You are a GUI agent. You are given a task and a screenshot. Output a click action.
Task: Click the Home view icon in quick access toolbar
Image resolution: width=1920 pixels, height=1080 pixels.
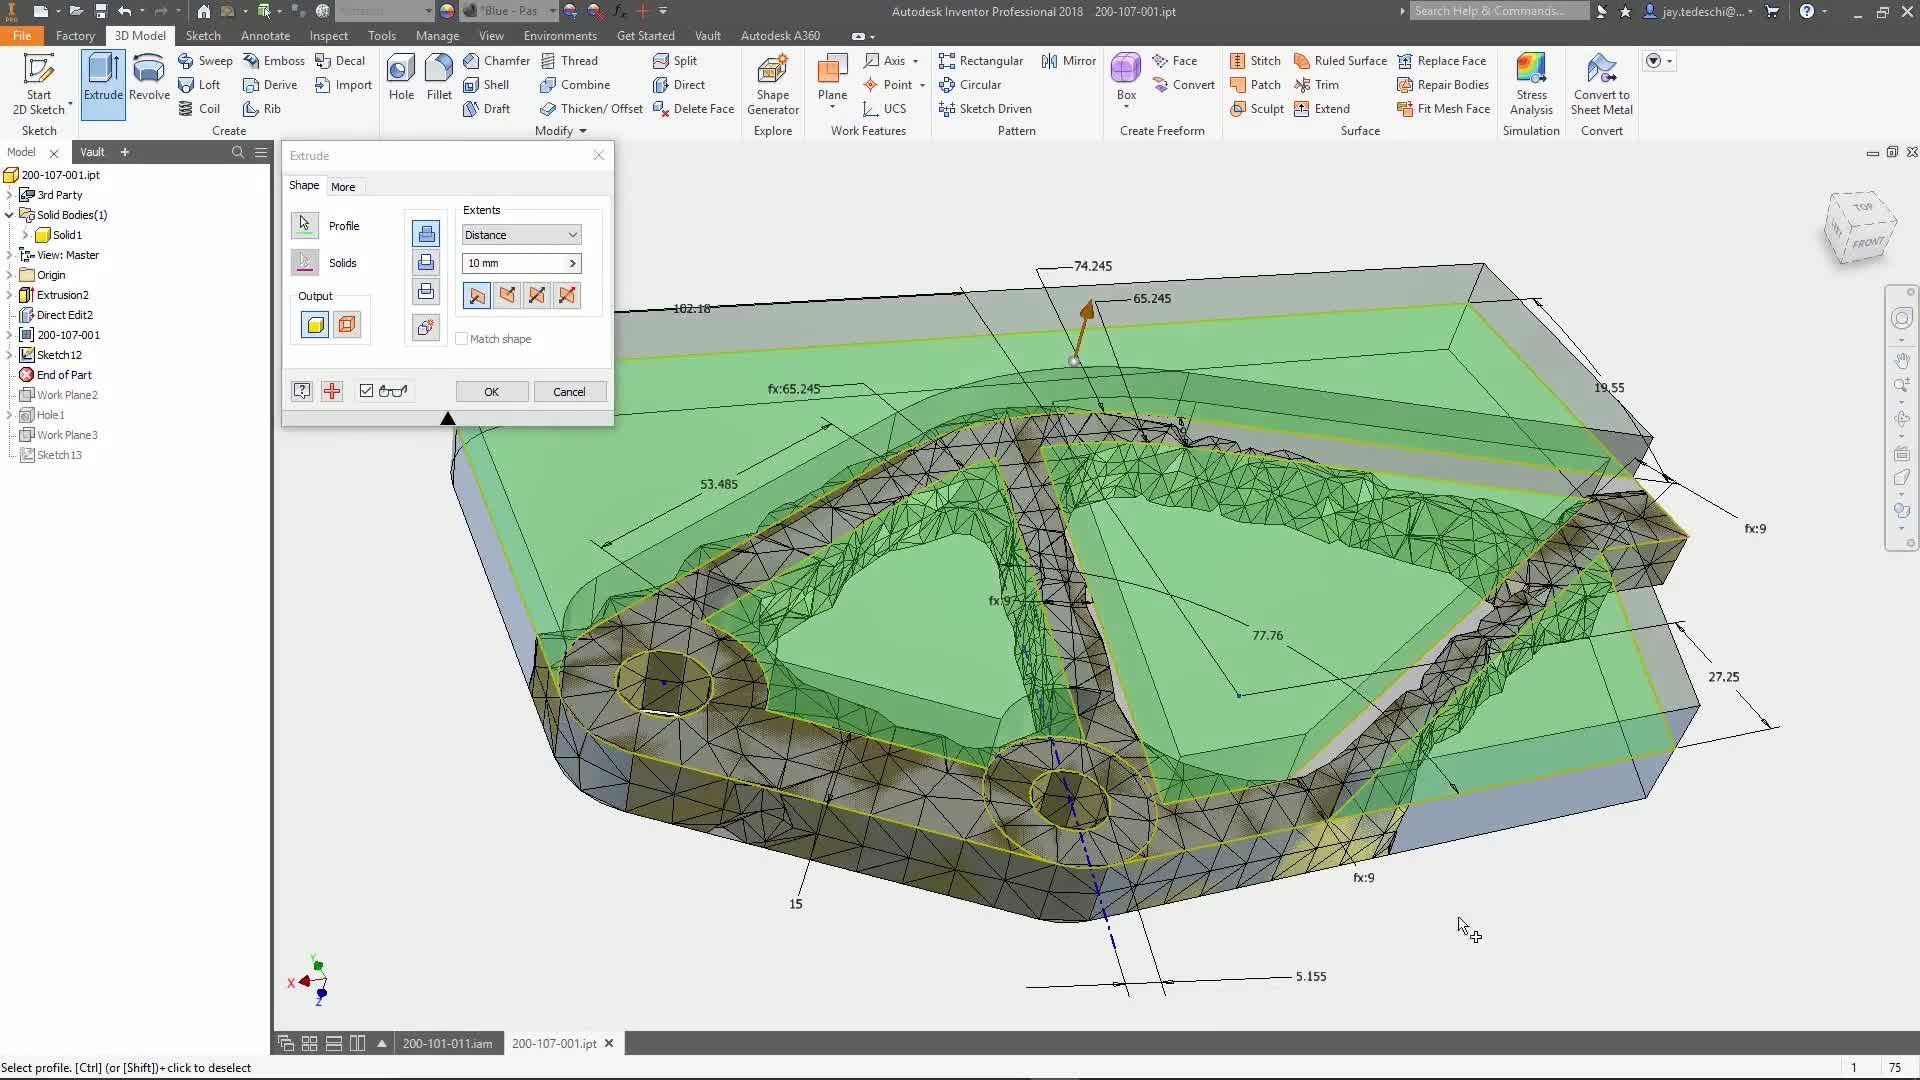[203, 11]
